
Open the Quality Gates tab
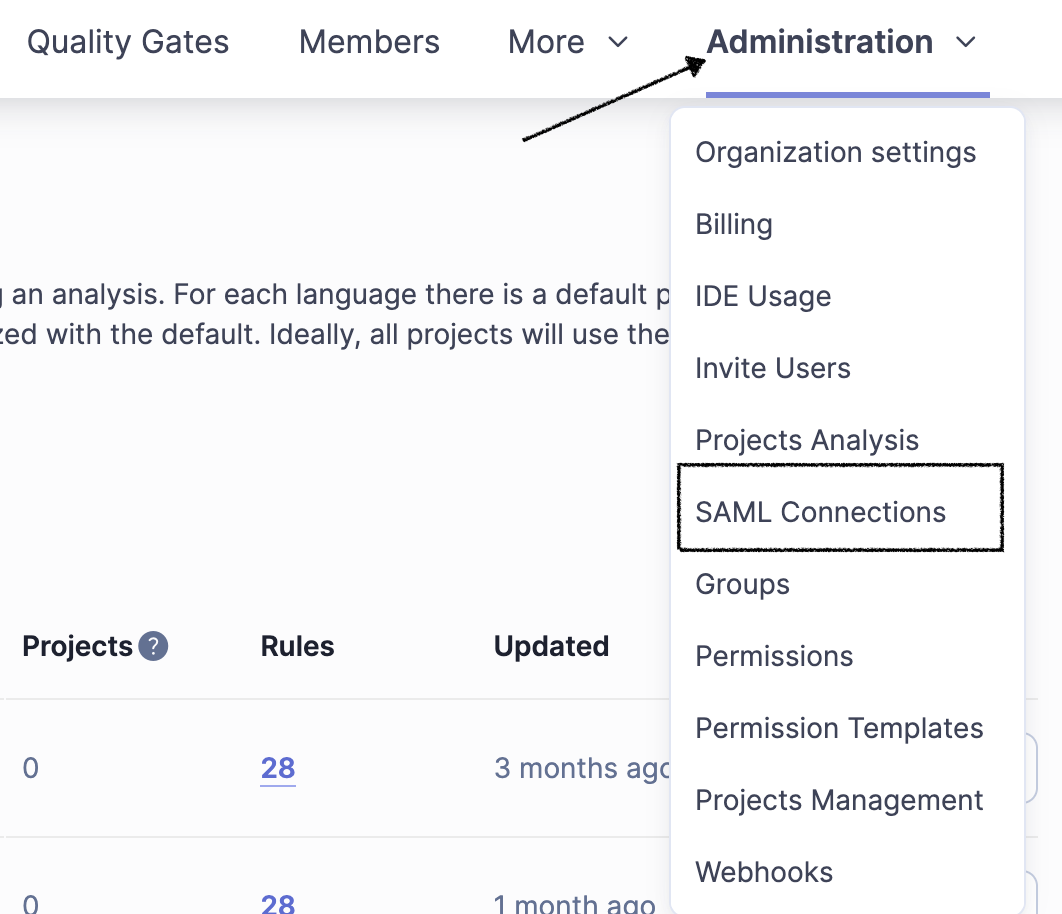coord(128,42)
